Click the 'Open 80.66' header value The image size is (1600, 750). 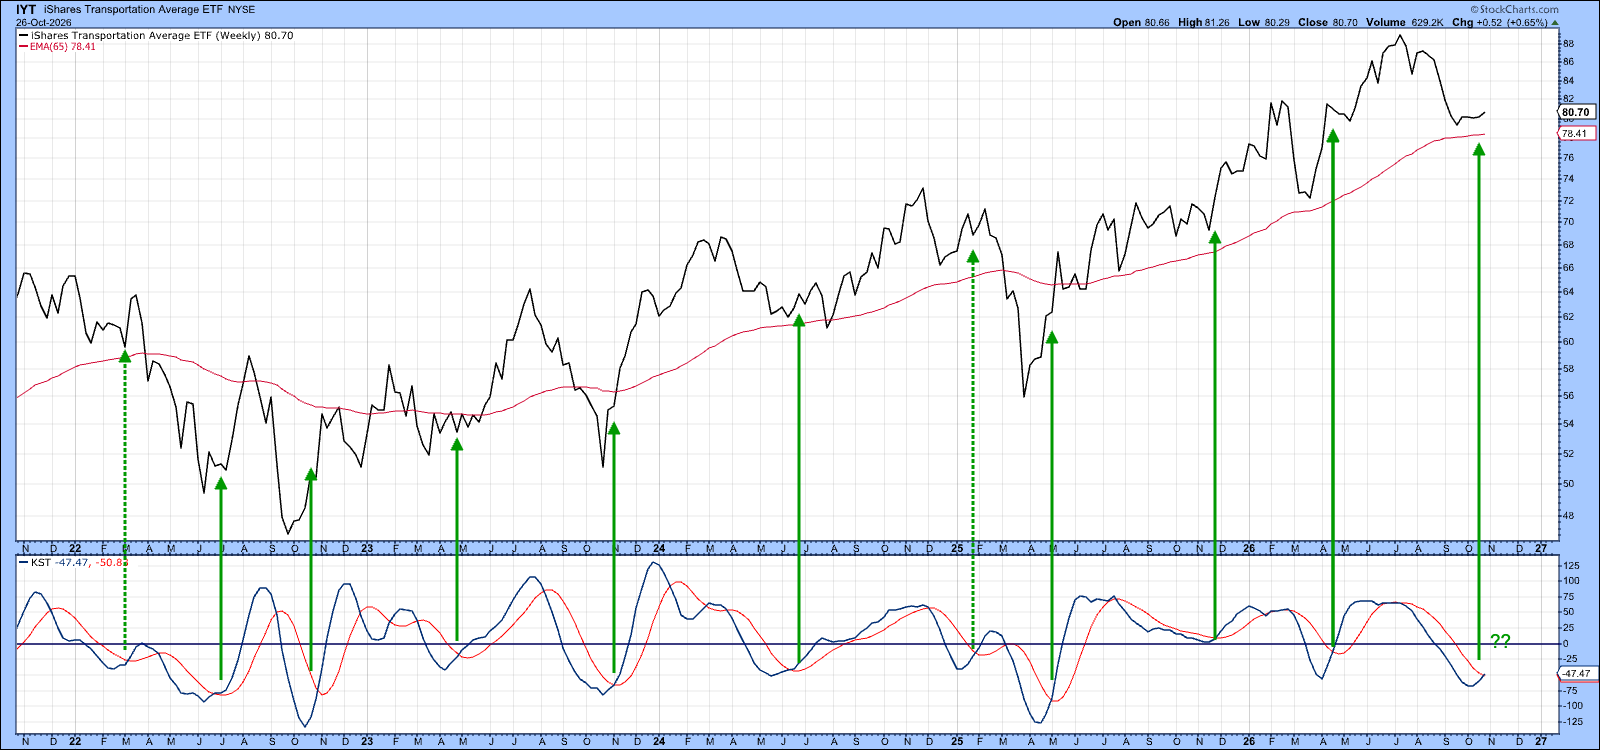click(1141, 22)
